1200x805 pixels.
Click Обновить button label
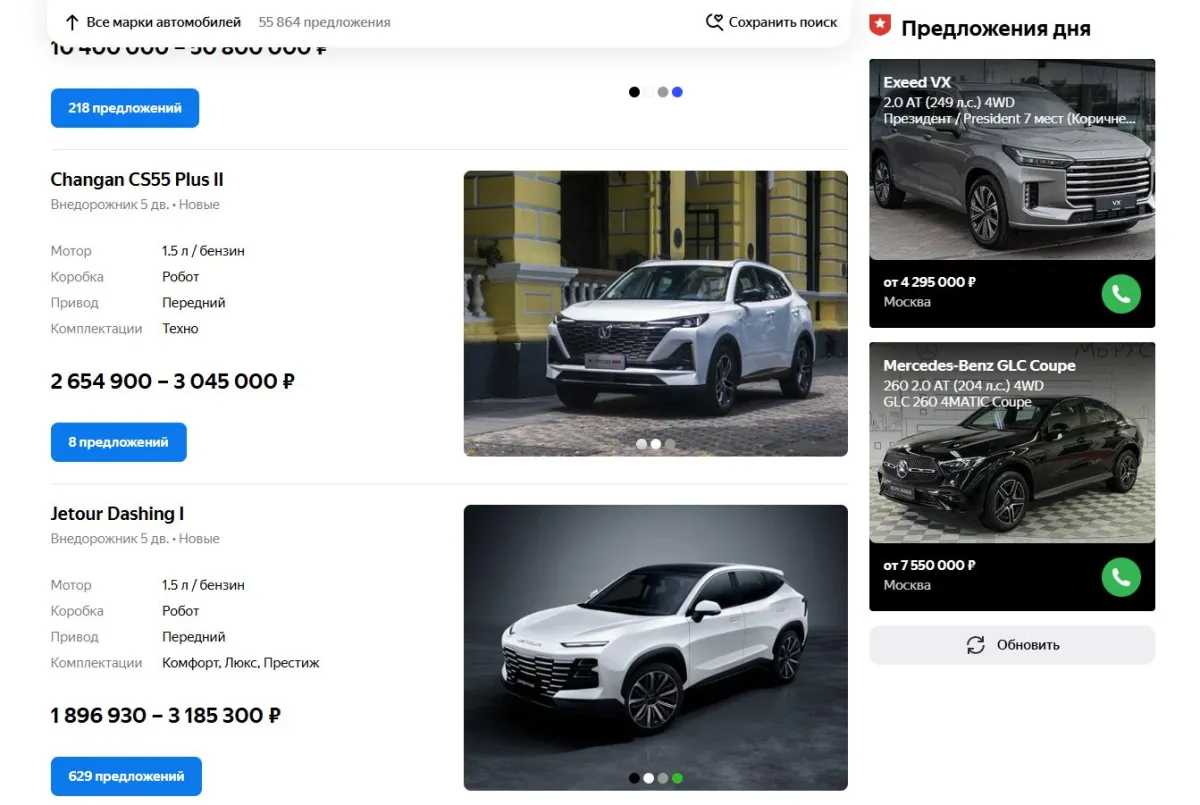tap(1028, 645)
